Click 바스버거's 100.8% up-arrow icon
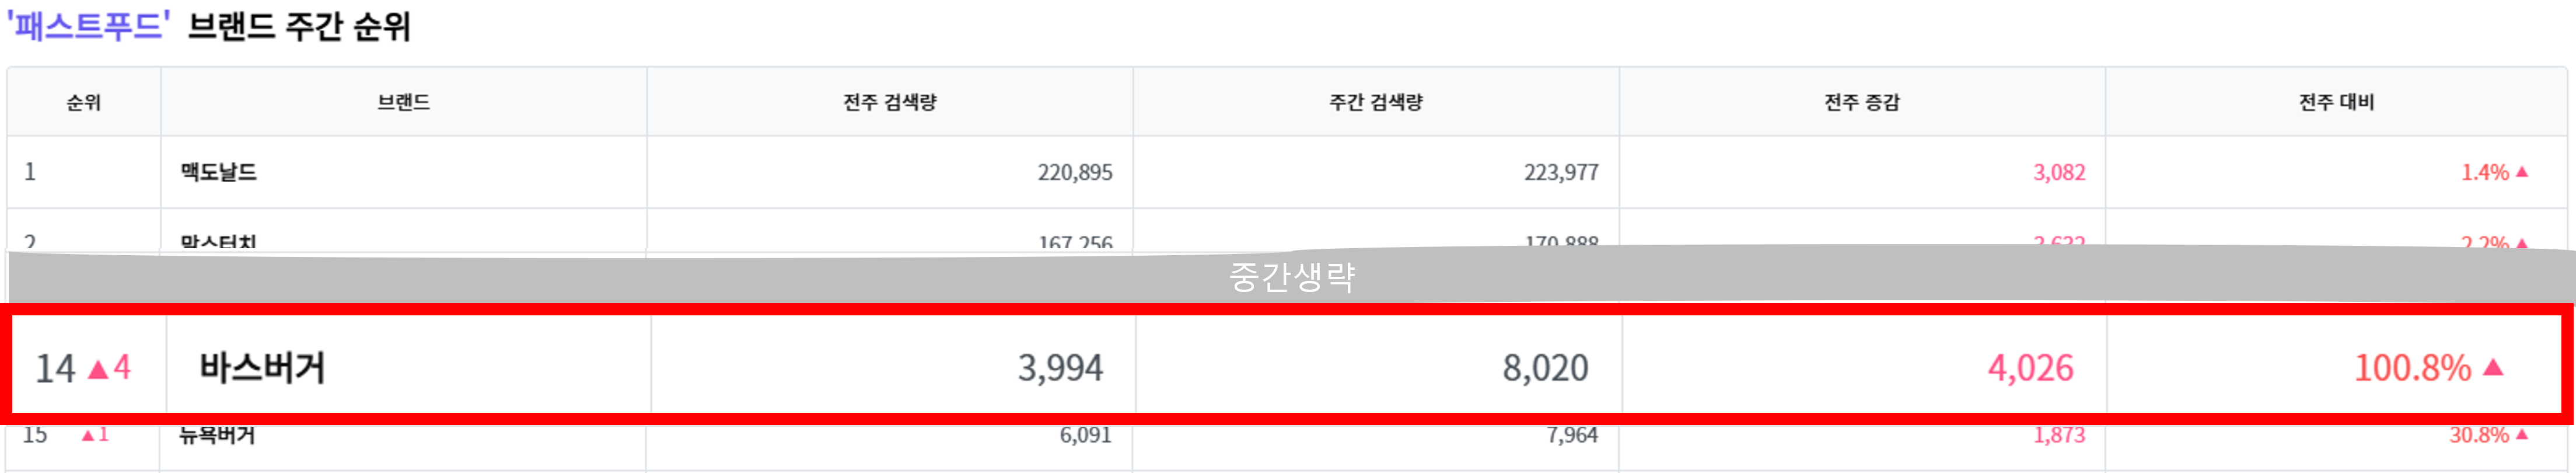 click(2493, 367)
